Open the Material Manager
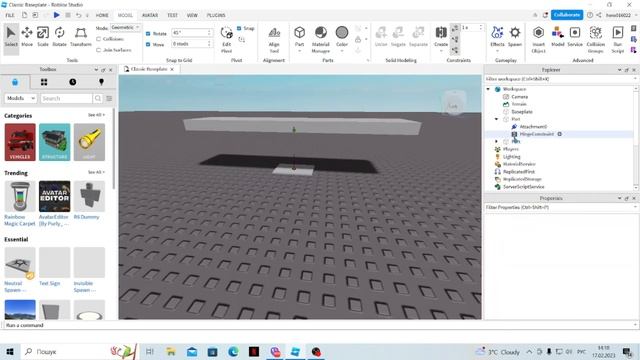Viewport: 640px width, 360px height. point(321,39)
